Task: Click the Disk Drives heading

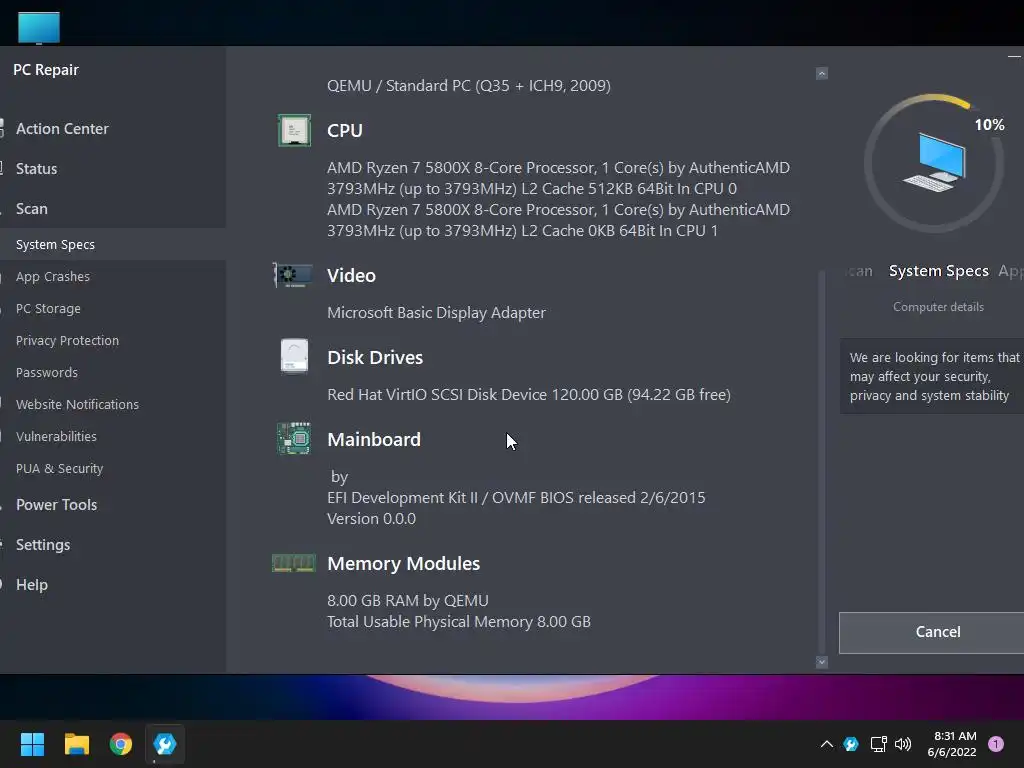Action: coord(375,357)
